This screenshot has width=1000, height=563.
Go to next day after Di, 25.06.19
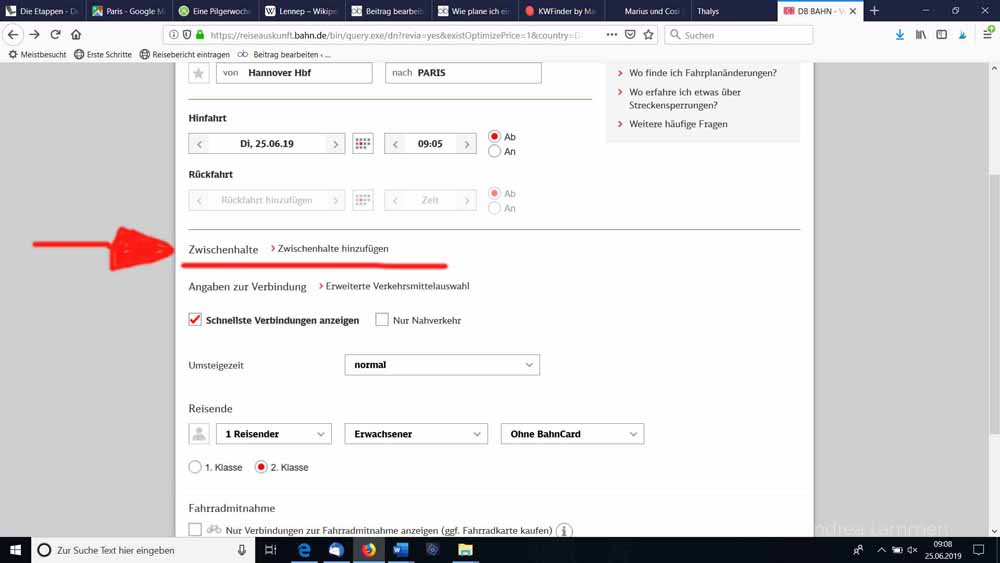335,144
